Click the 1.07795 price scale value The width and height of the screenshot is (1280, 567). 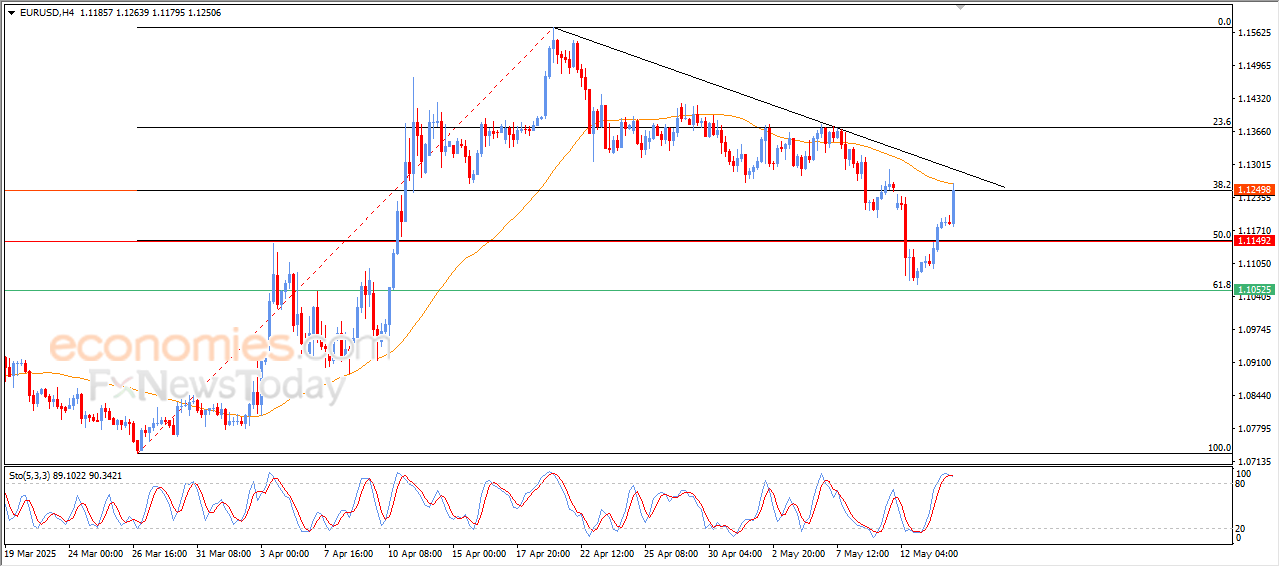tap(1255, 429)
